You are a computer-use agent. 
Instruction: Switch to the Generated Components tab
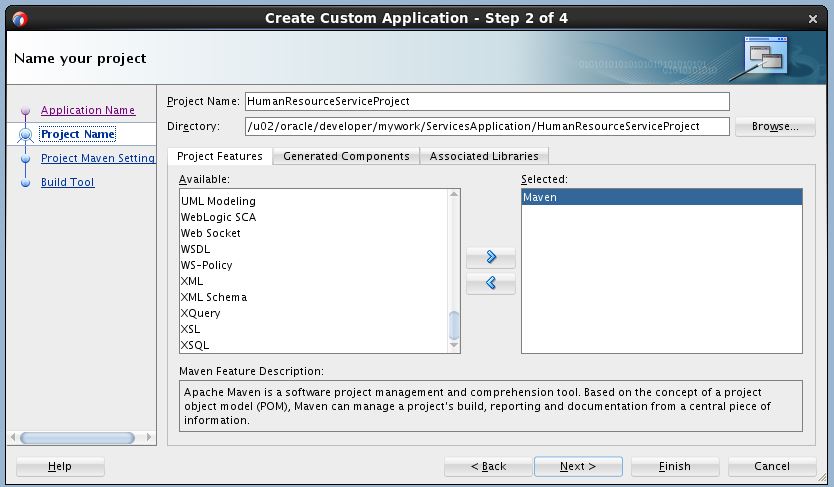click(346, 156)
